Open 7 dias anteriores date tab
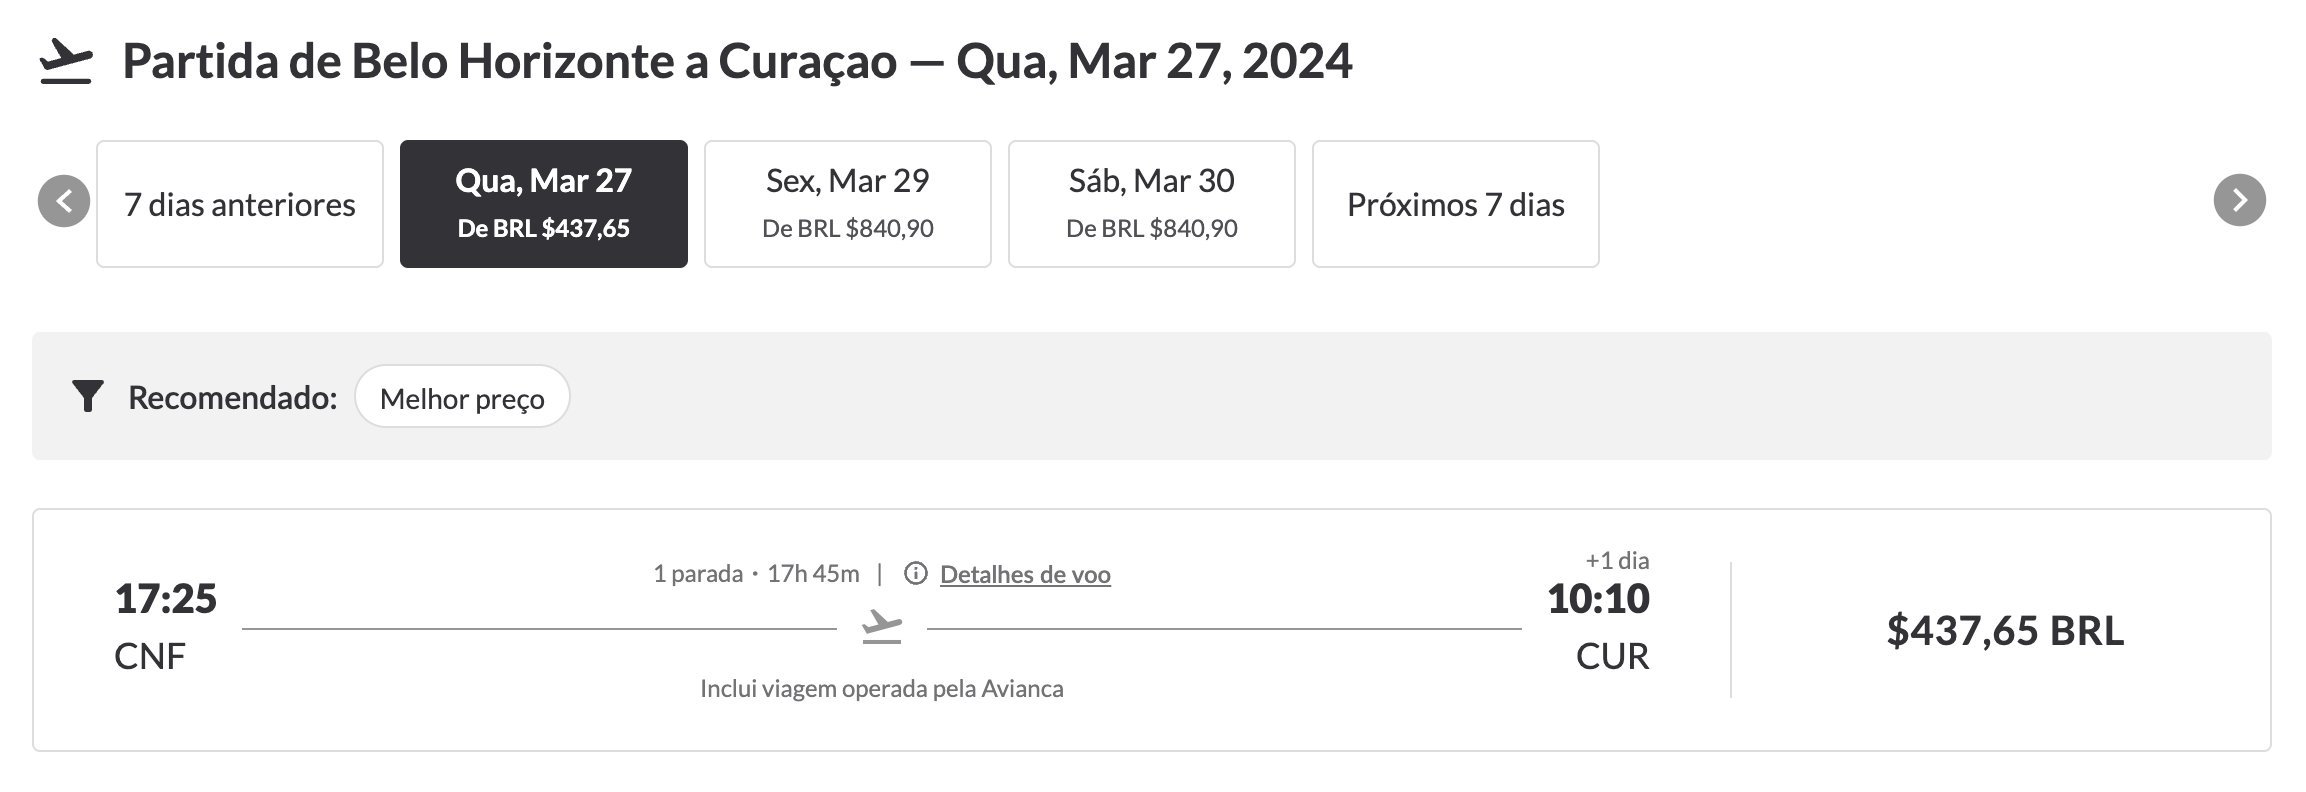The image size is (2306, 792). coord(240,204)
